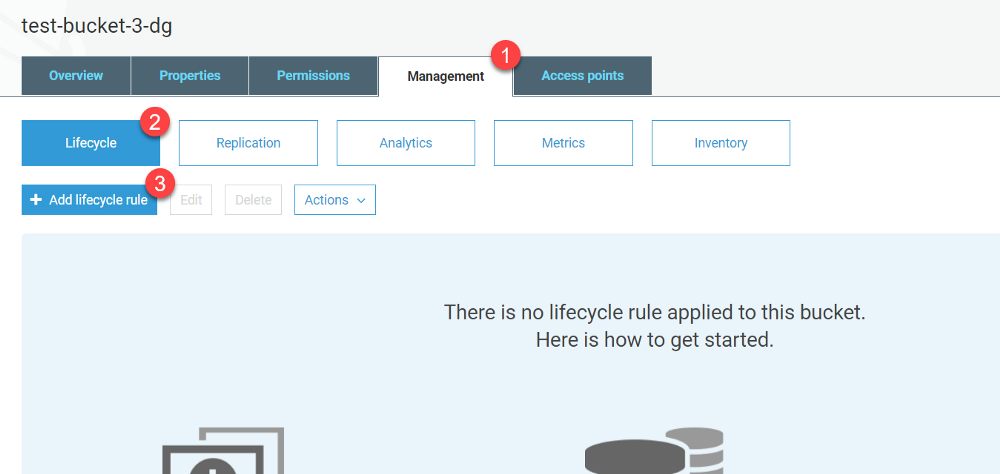Click the disabled Edit button
The image size is (1000, 474).
tap(191, 200)
